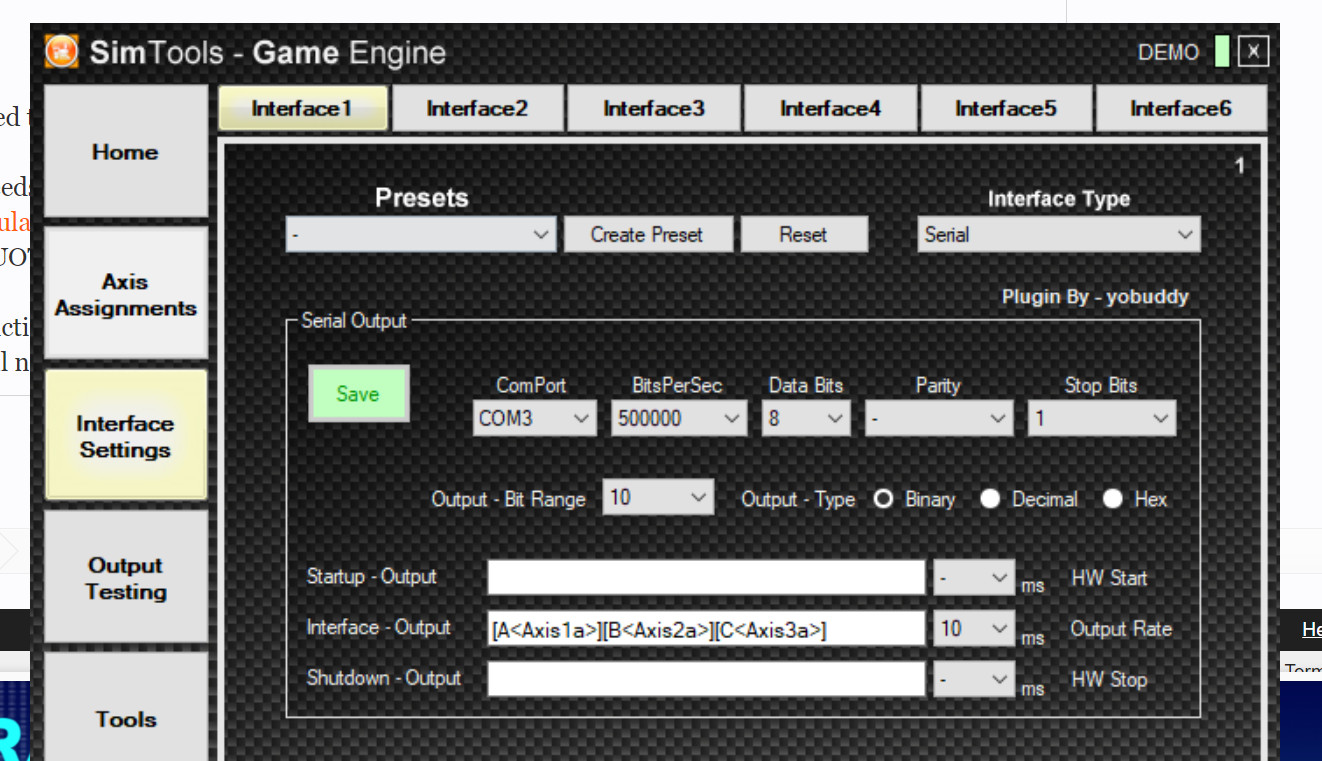Open the Interface Type dropdown showing Serial
The width and height of the screenshot is (1322, 761).
[x=1059, y=235]
